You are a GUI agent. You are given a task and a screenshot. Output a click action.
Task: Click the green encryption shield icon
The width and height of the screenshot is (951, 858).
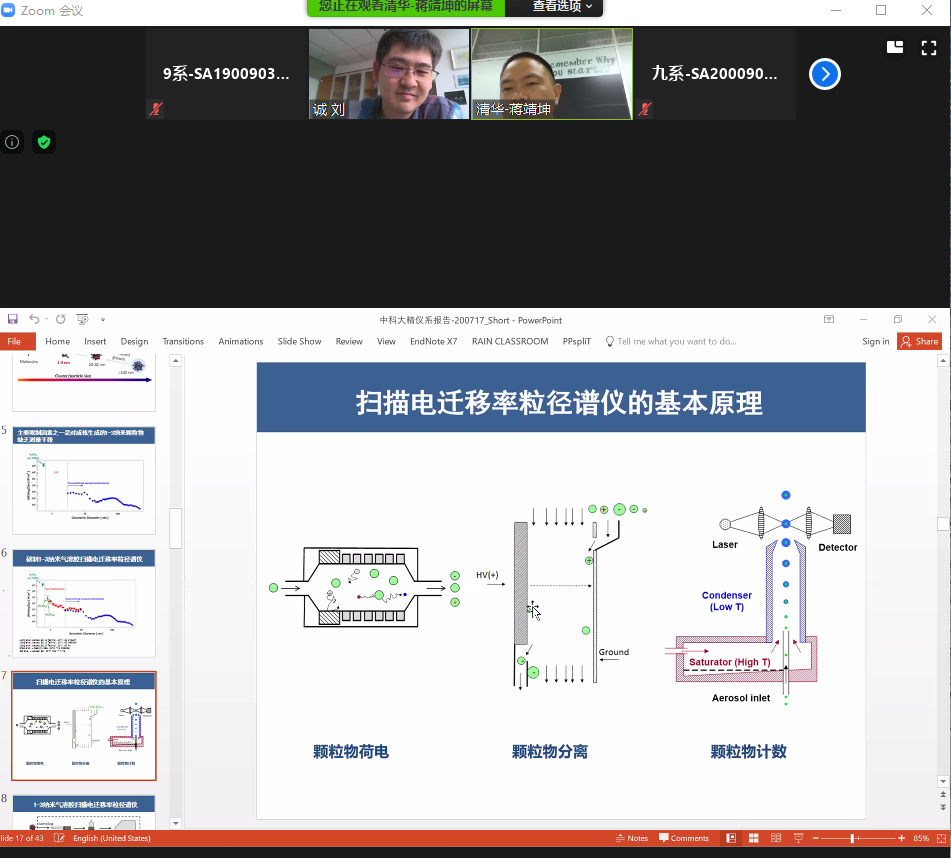43,142
